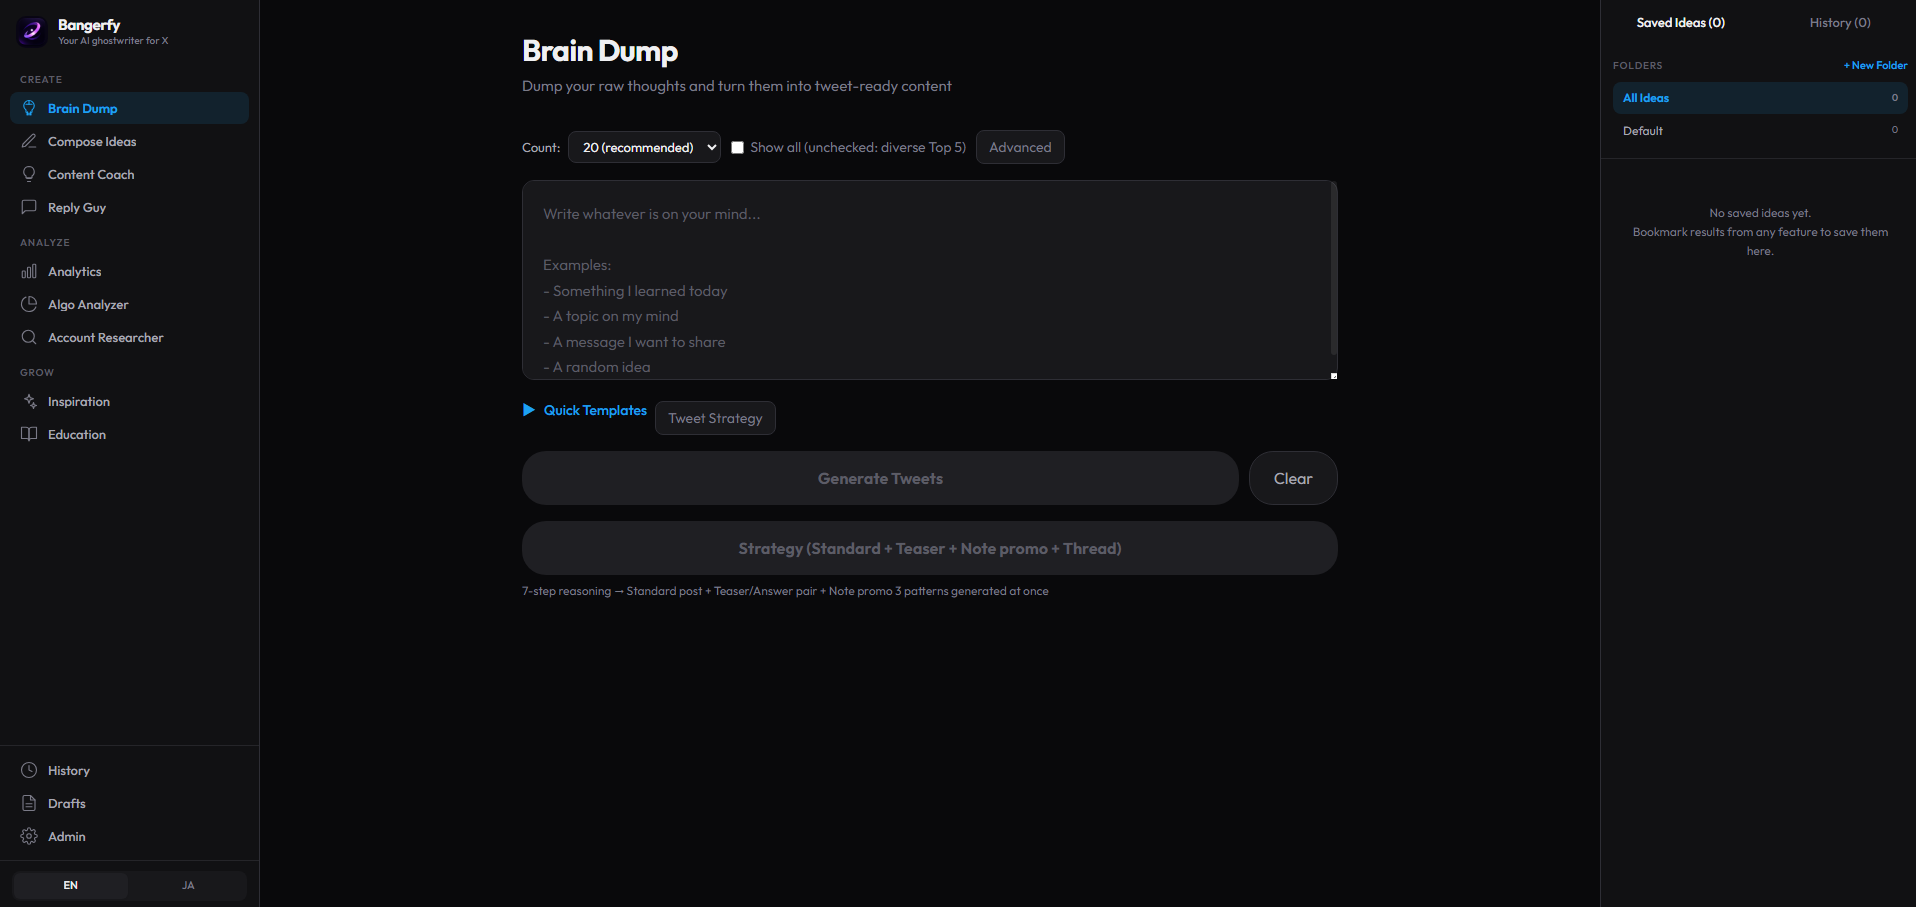
Task: Open the Education section
Action: pyautogui.click(x=76, y=434)
